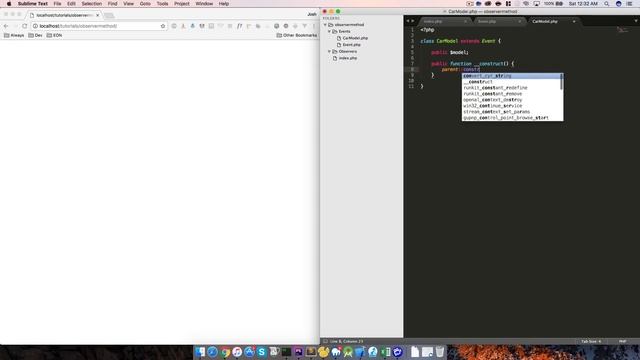Open a new browser tab
Screen dimensions: 640x360
tap(109, 16)
